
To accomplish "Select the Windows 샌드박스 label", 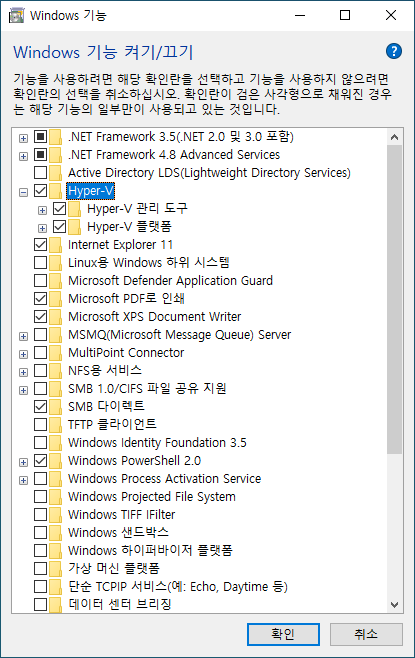I will click(x=118, y=532).
